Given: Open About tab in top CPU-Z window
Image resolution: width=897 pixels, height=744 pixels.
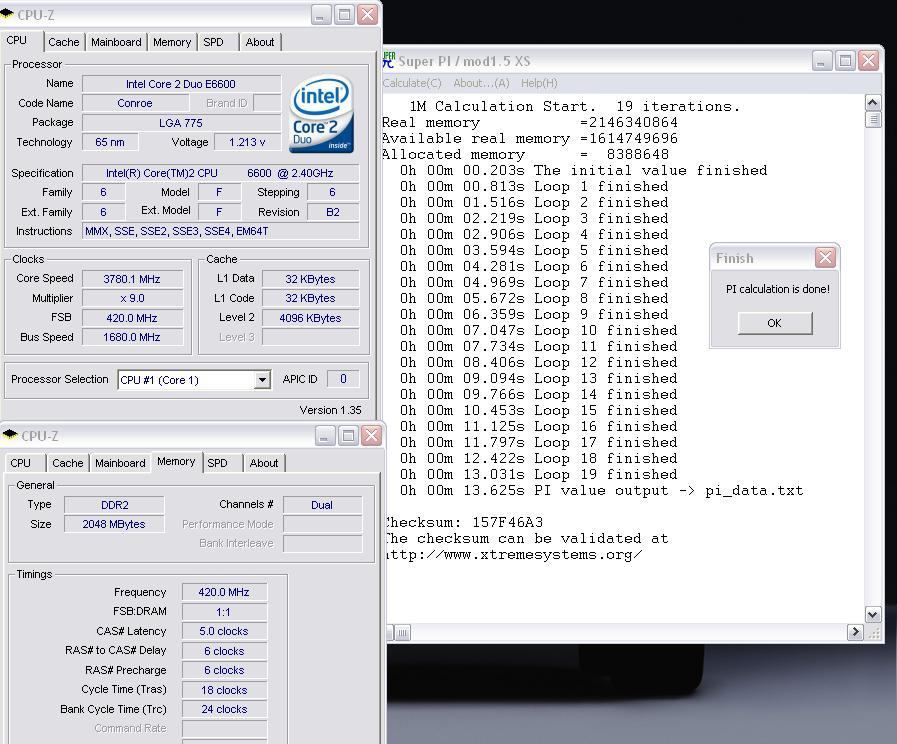Looking at the screenshot, I should [260, 42].
